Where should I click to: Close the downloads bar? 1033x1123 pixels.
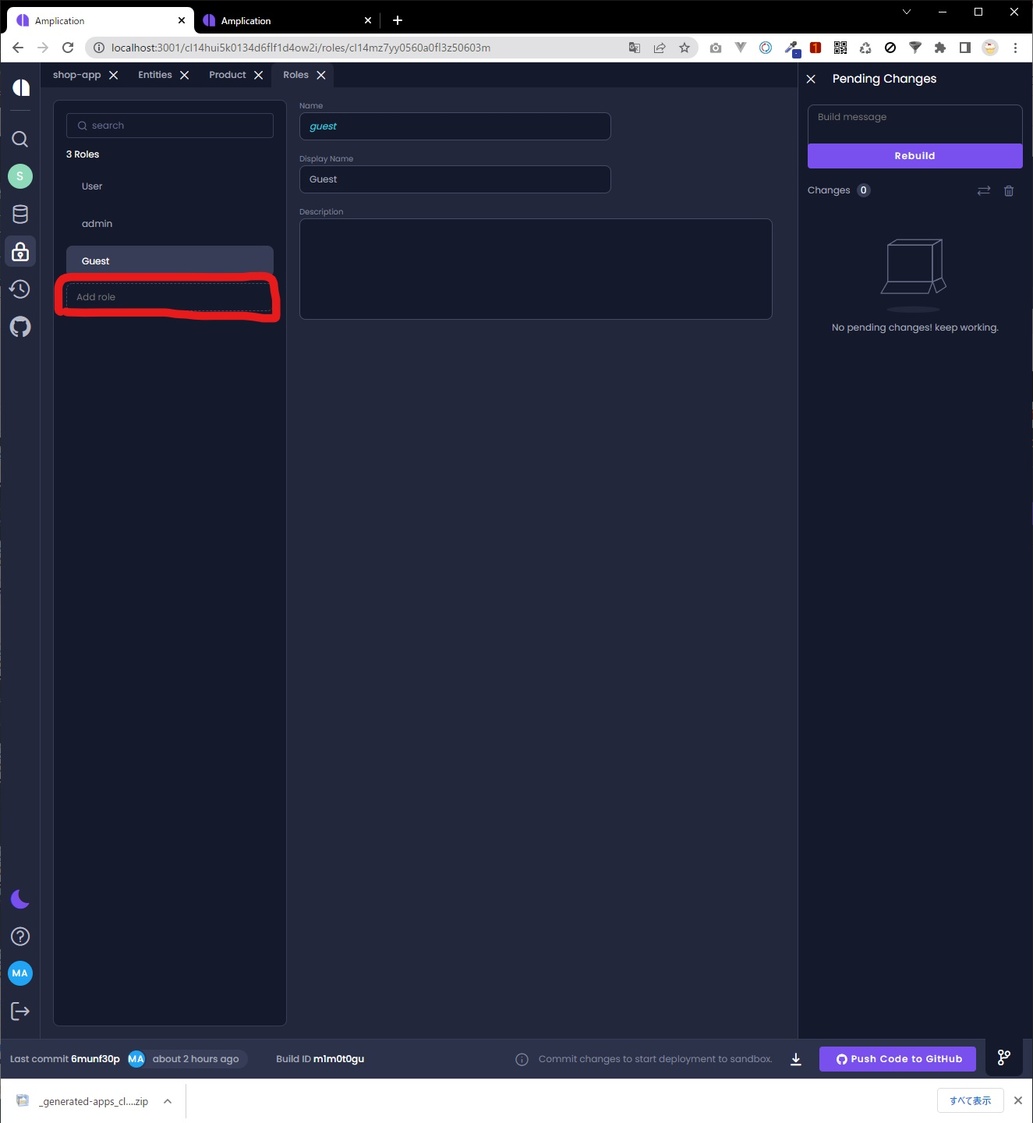(1018, 1101)
